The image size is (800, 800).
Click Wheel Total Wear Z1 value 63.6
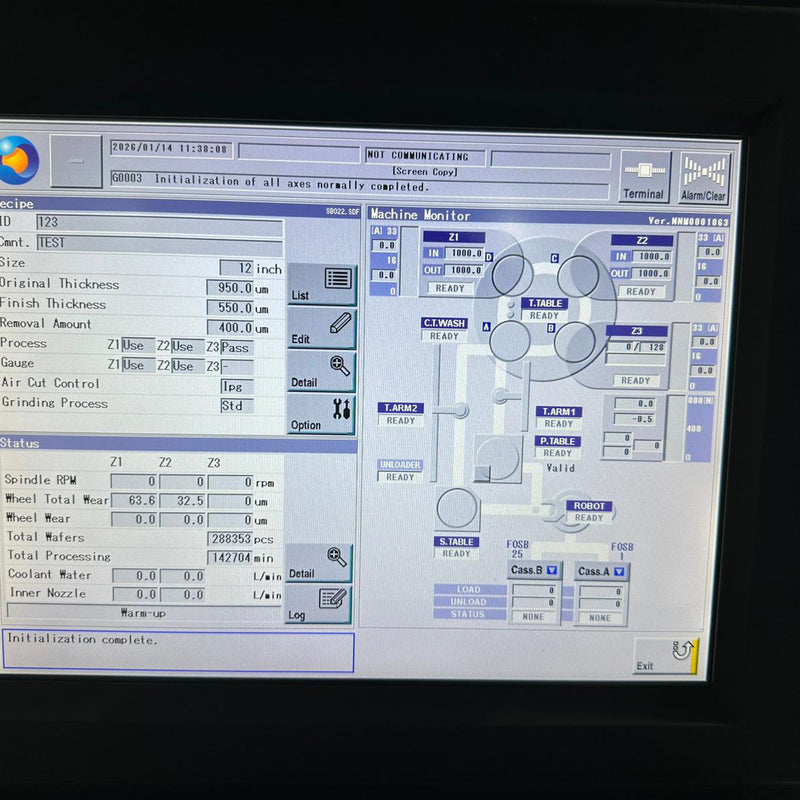[x=134, y=501]
